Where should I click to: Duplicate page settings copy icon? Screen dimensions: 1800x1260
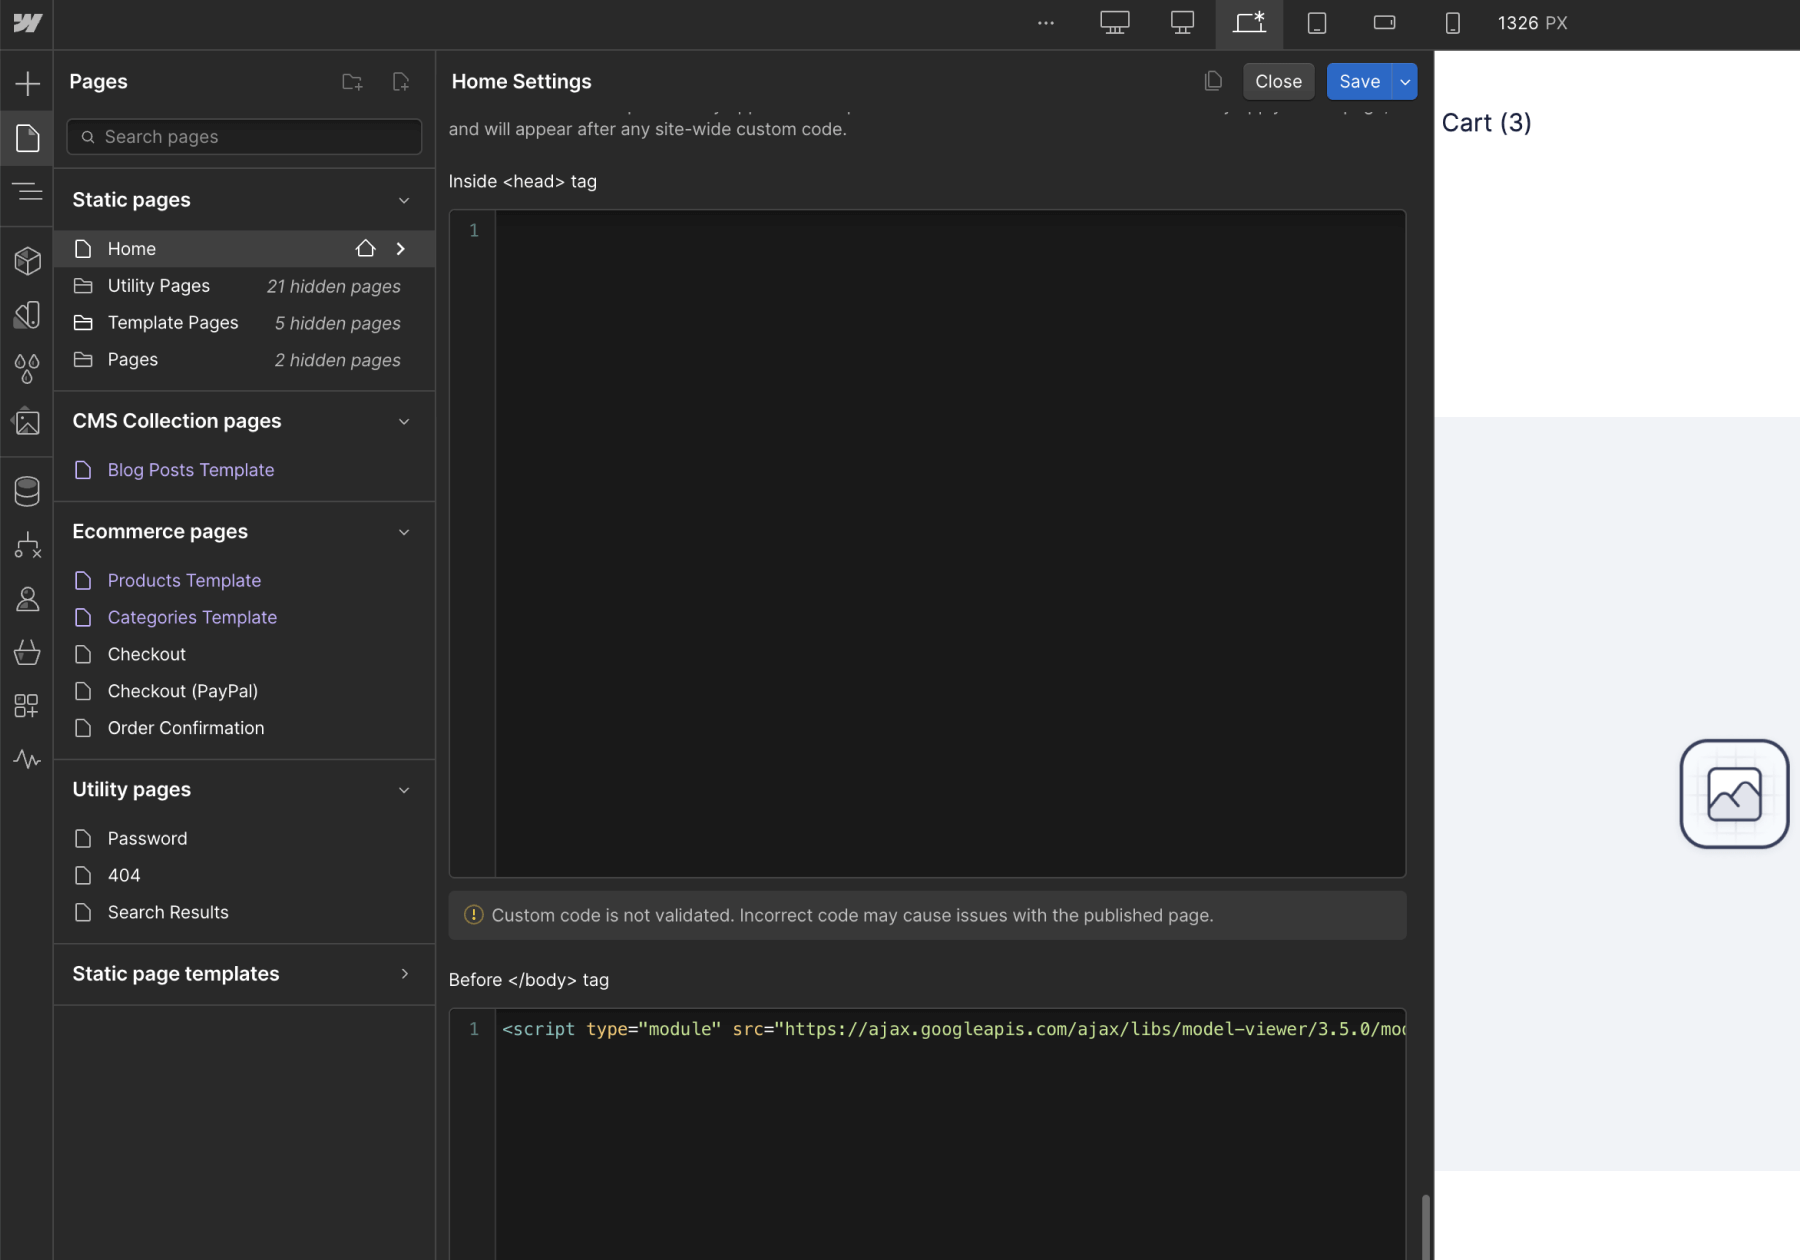(x=1213, y=81)
